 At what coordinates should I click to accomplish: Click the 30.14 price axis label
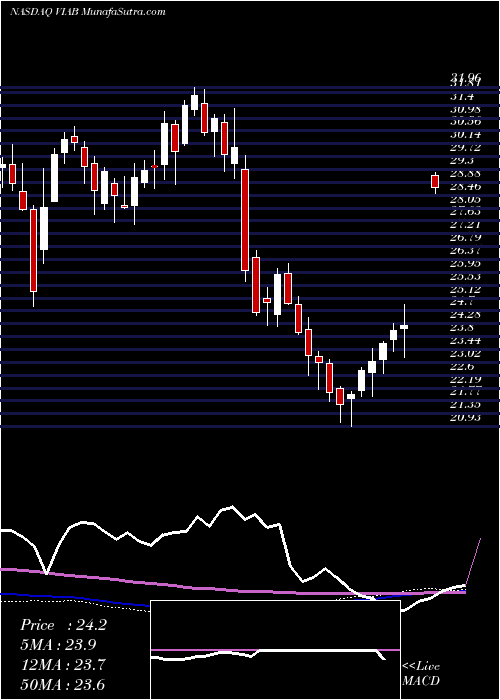pyautogui.click(x=466, y=135)
